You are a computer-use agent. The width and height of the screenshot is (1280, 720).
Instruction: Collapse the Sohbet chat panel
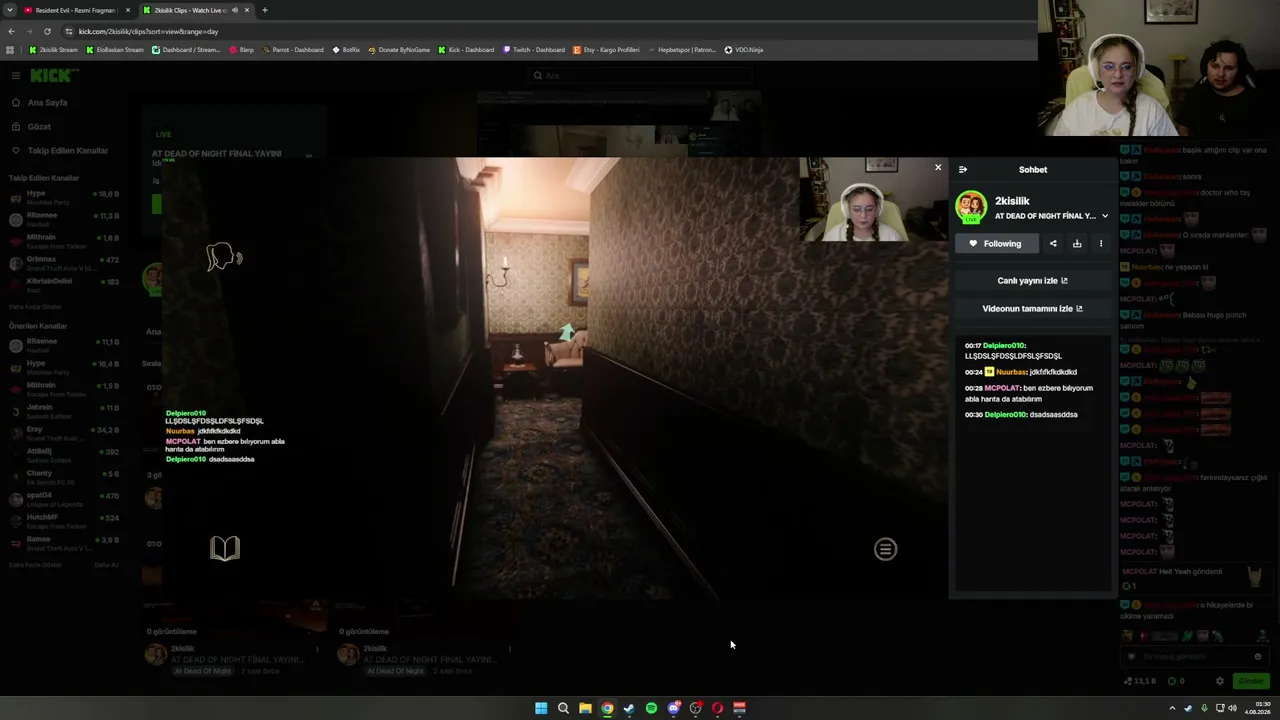[963, 170]
